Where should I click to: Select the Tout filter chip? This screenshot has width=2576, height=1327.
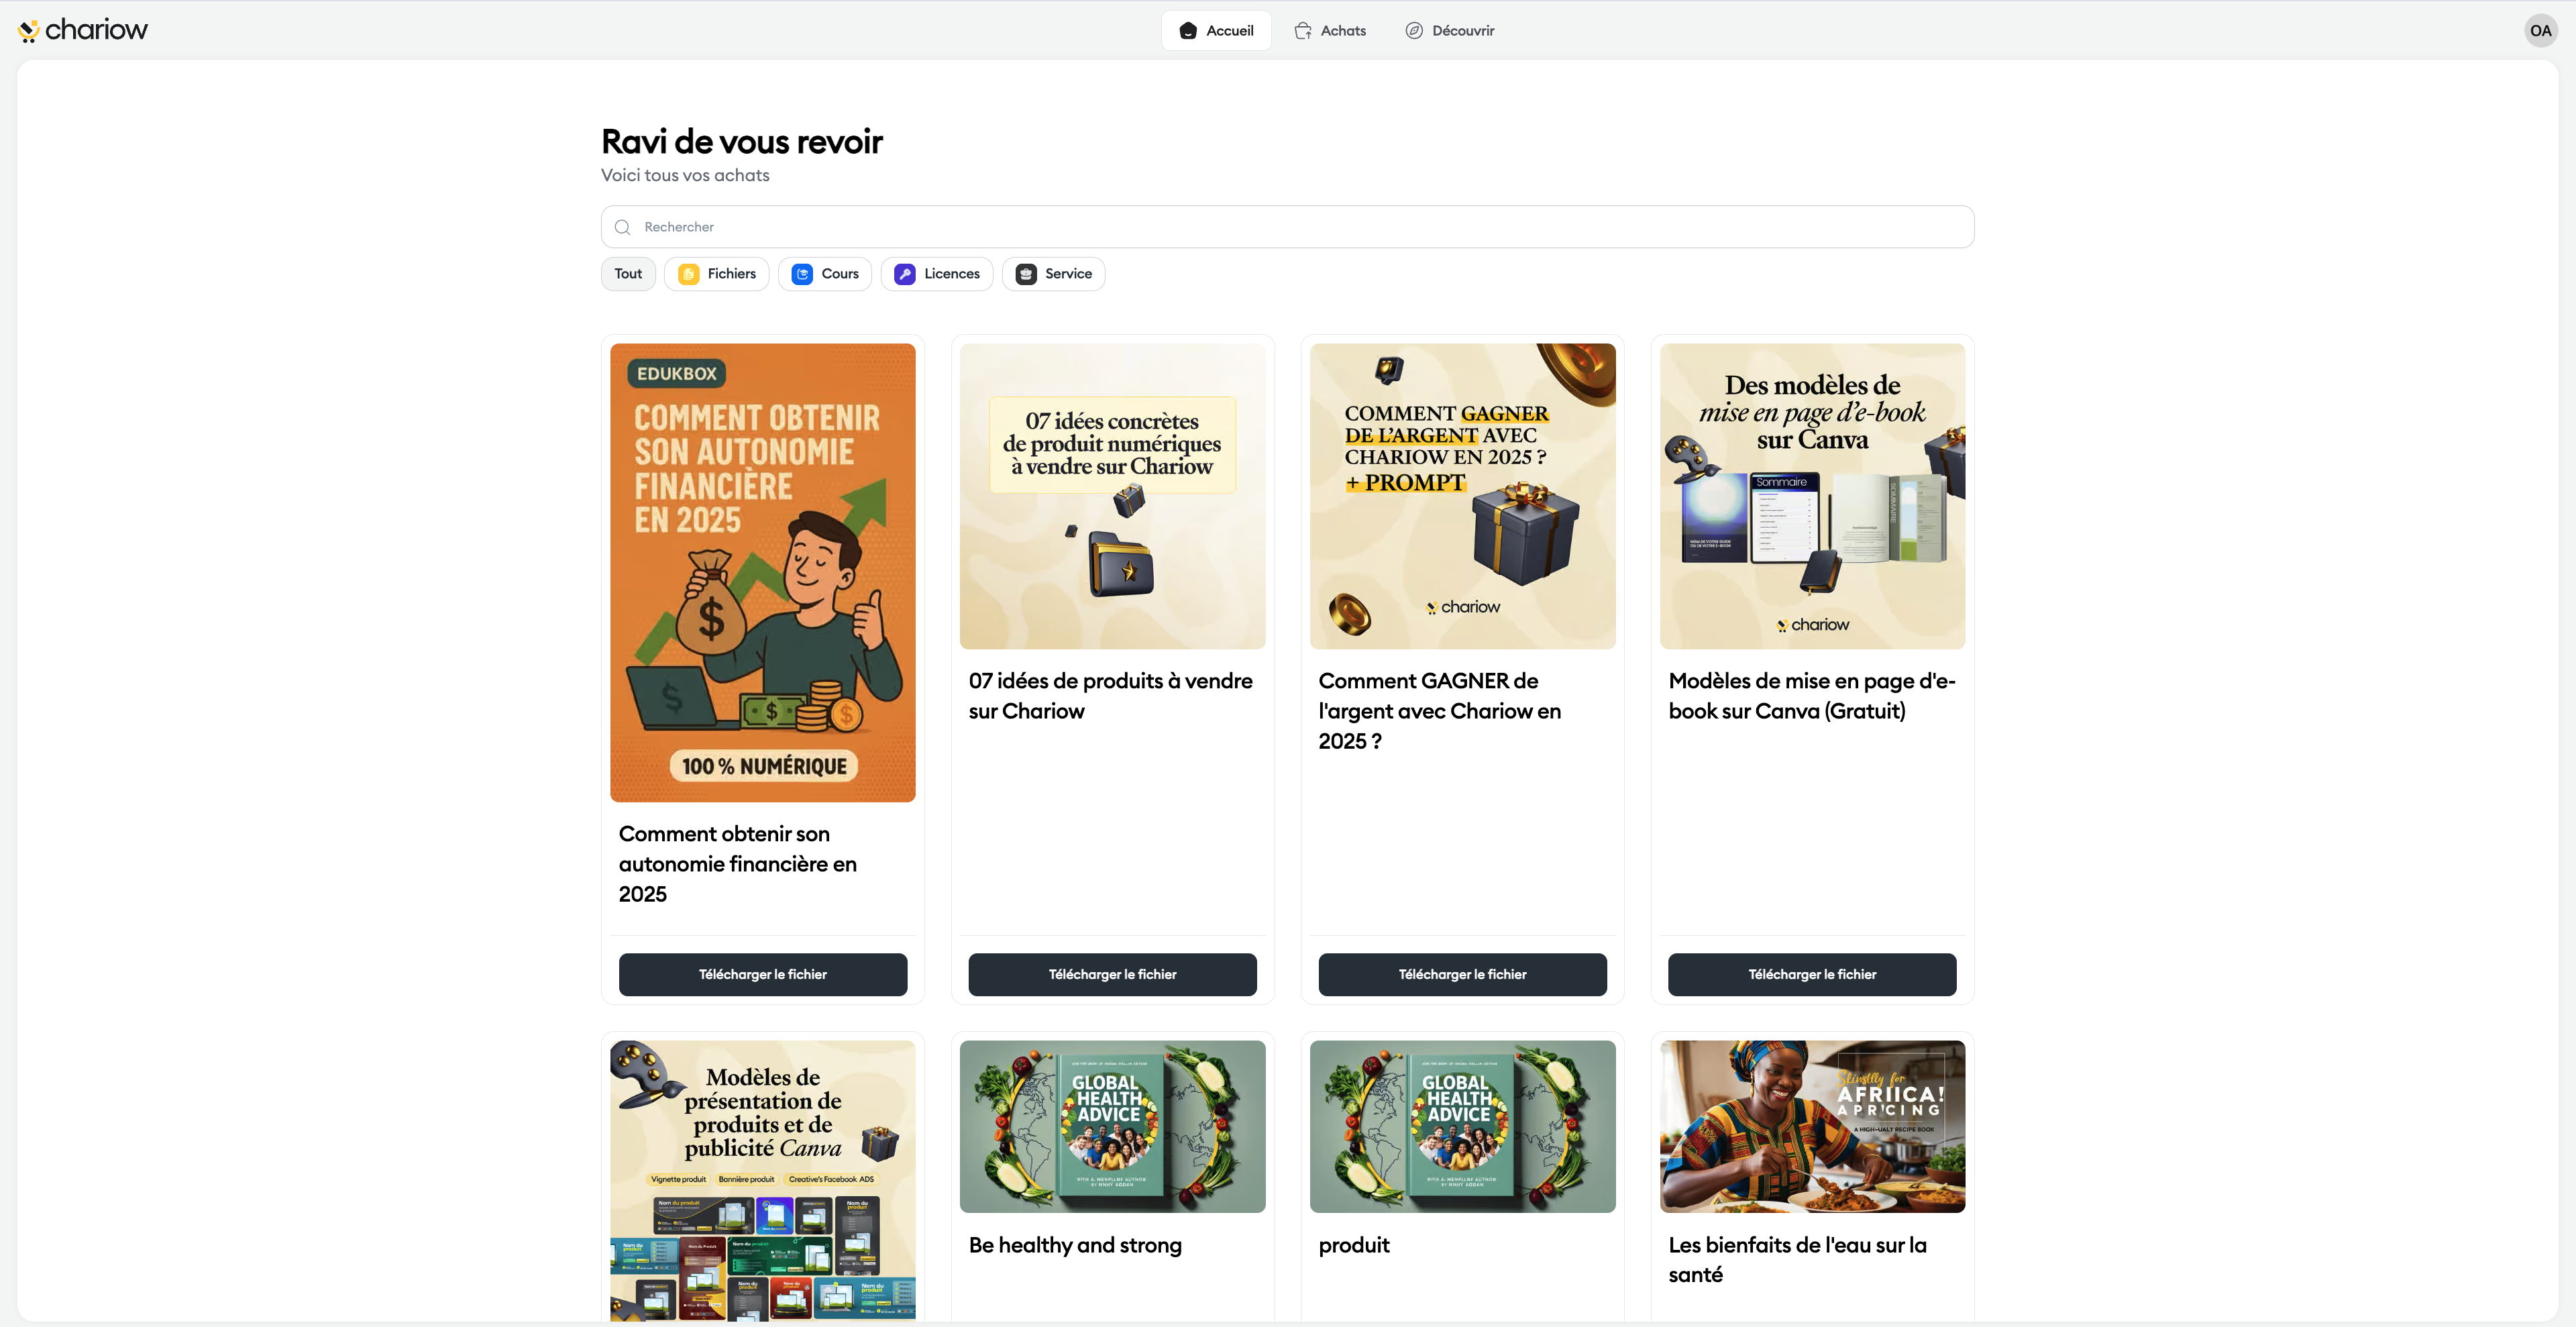point(628,274)
